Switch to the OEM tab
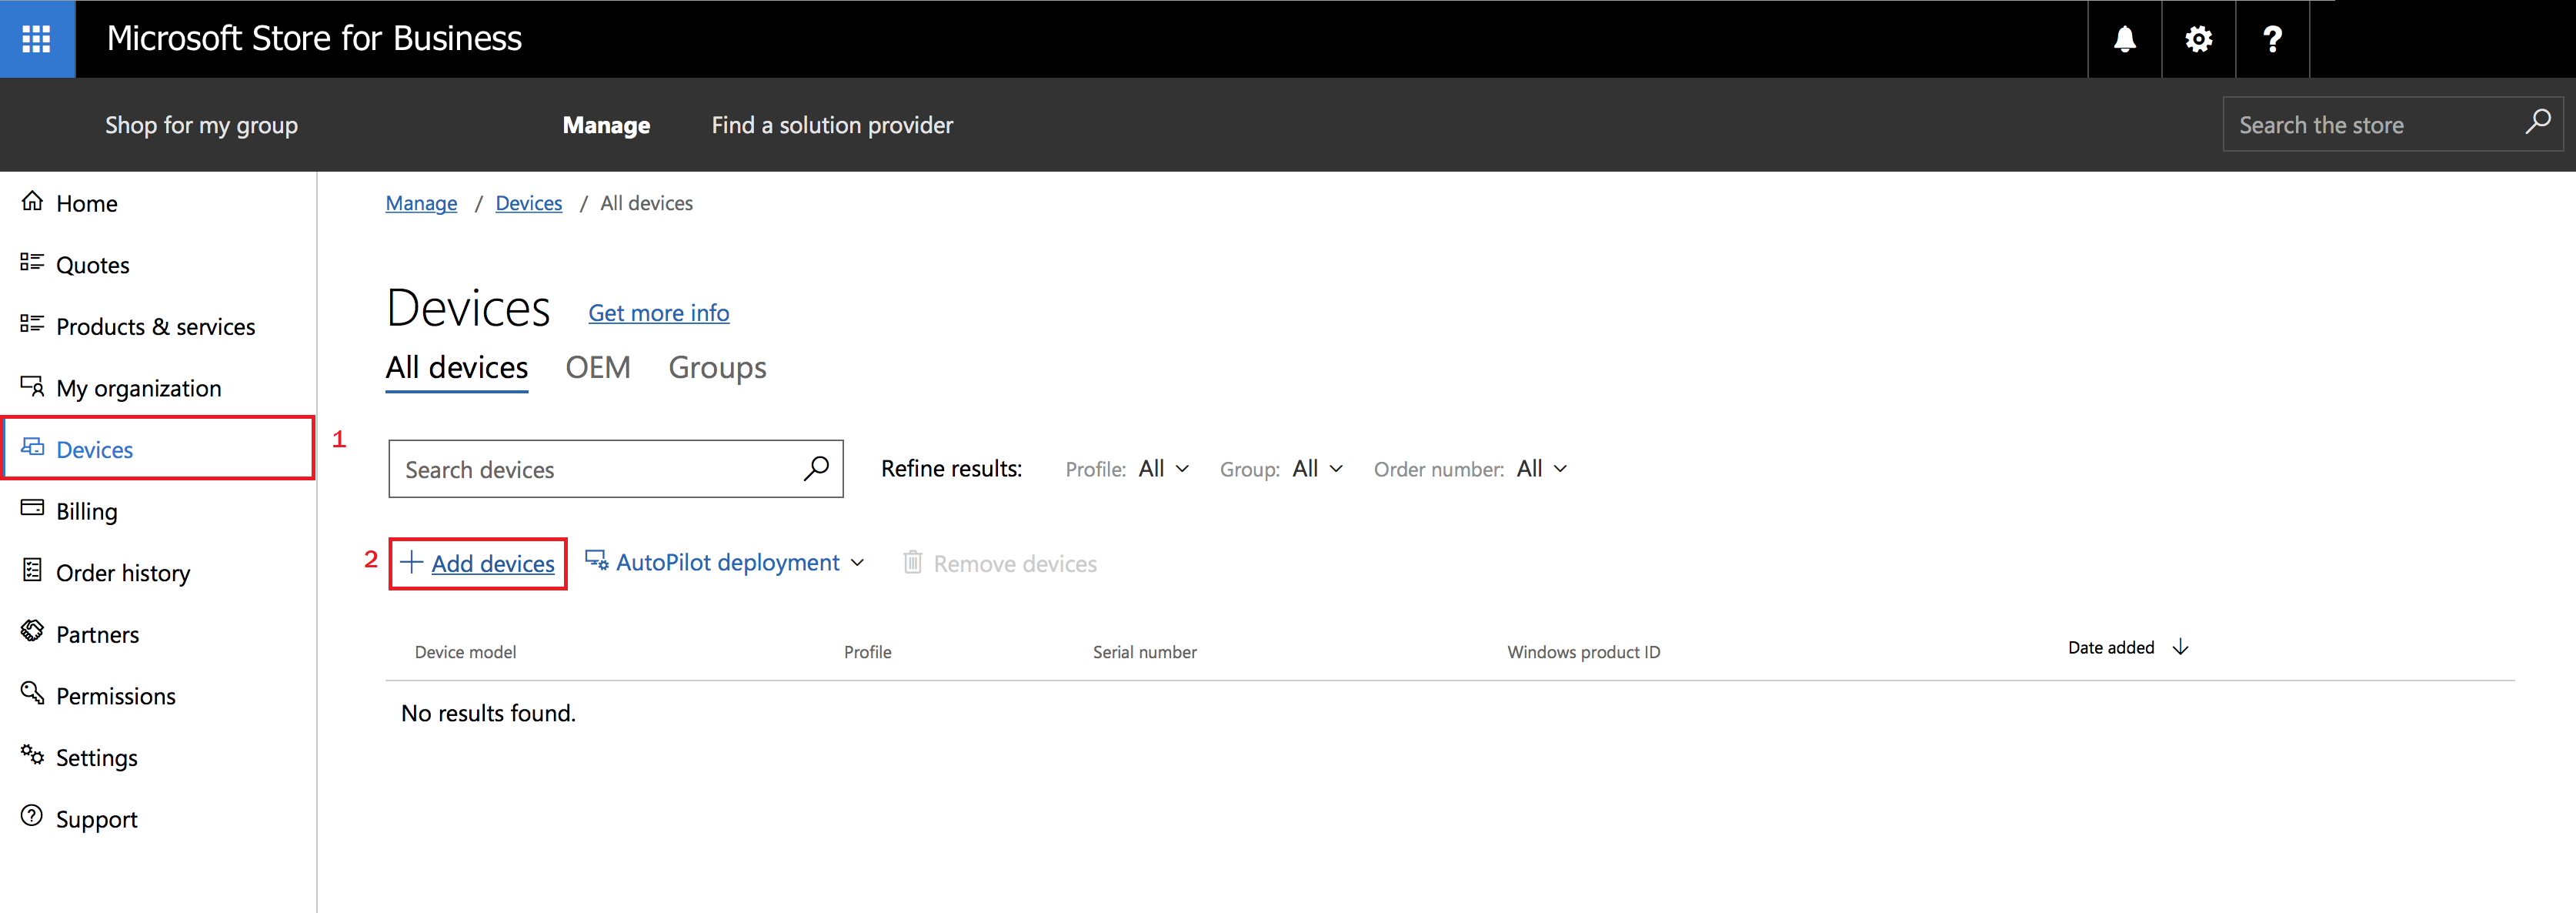Screen dimensions: 2576x913 (x=597, y=367)
